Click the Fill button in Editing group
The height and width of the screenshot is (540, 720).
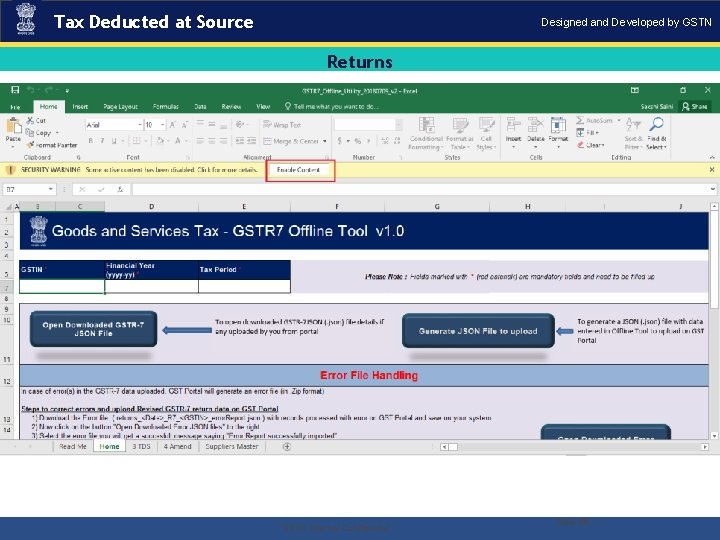(588, 133)
